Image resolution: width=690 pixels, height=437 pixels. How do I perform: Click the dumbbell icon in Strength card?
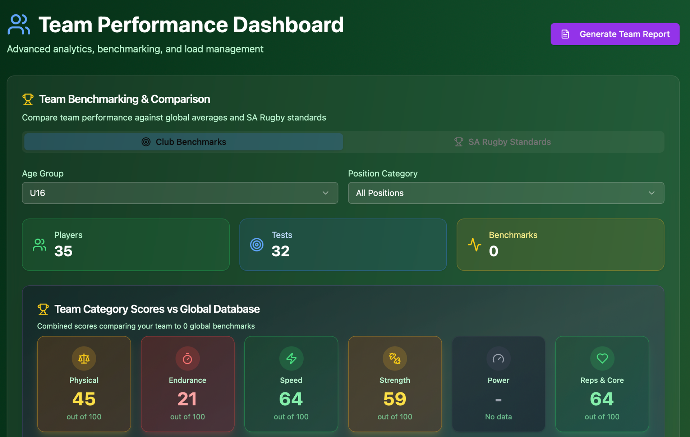pos(395,358)
